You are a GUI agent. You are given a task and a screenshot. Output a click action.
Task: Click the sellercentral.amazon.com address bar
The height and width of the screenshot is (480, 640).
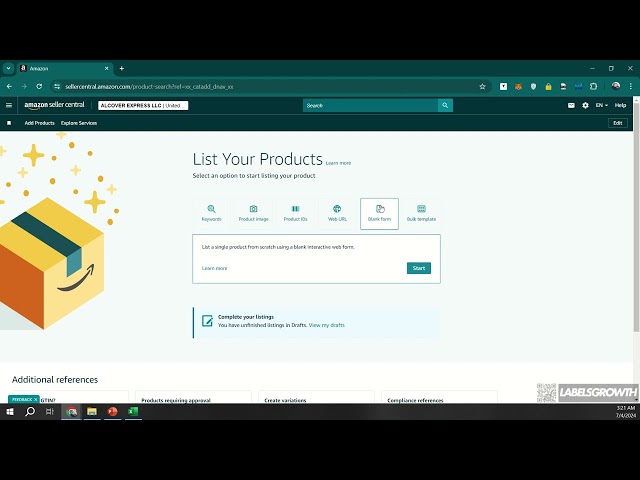tap(269, 87)
